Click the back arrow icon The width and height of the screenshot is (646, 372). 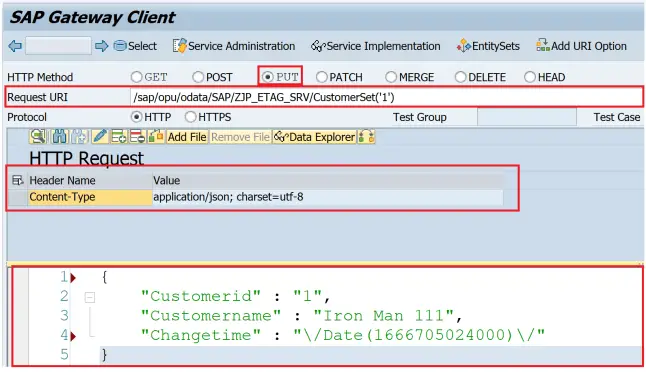pos(15,46)
